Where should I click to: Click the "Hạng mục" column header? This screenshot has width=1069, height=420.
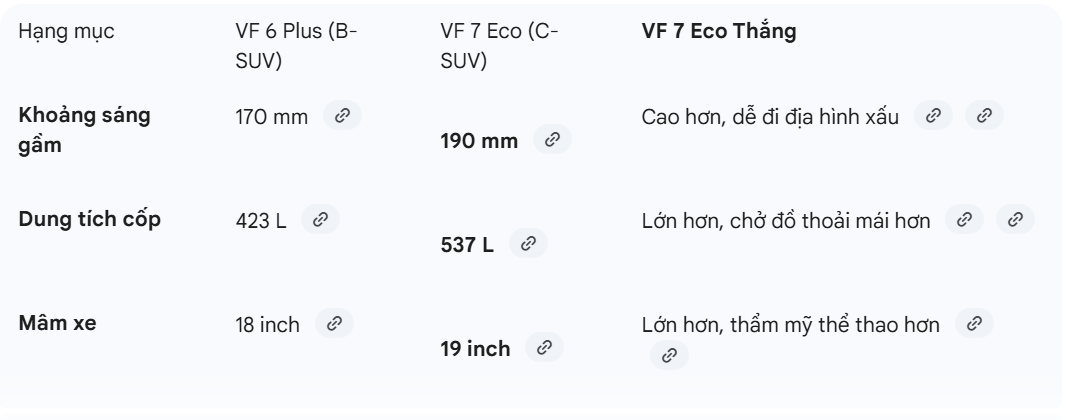pos(67,32)
